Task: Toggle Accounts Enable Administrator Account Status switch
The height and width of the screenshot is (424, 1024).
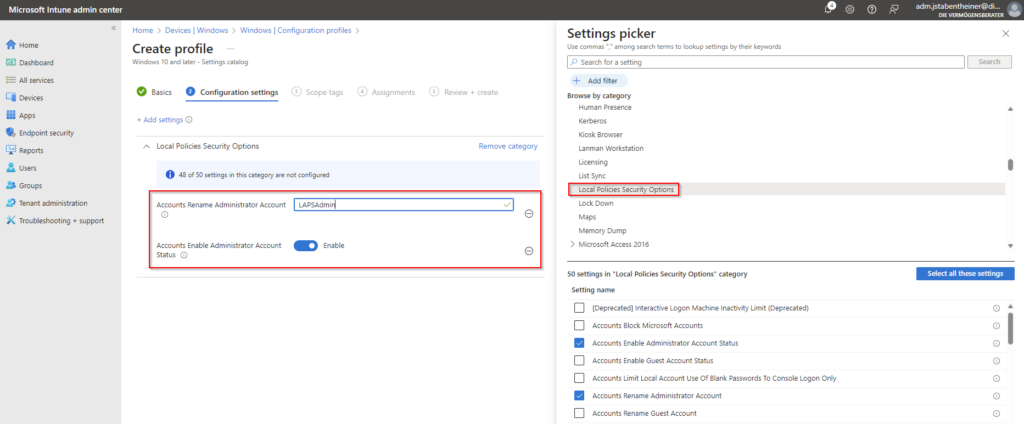Action: coord(306,246)
